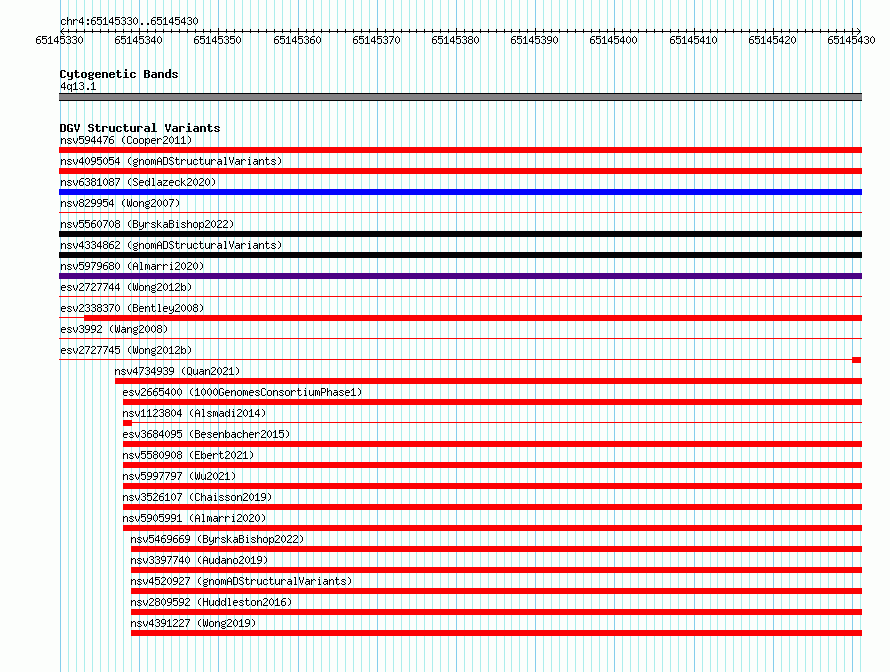890x672 pixels.
Task: Click esv2338370 (Bentley2008) label
Action: coord(132,308)
